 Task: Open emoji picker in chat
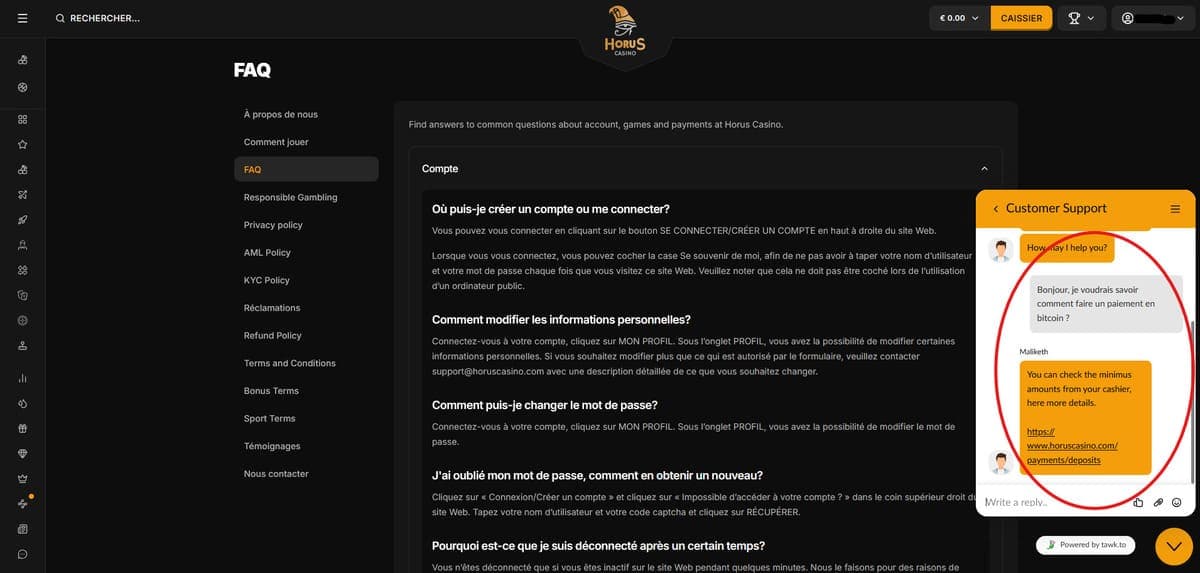pyautogui.click(x=1177, y=502)
